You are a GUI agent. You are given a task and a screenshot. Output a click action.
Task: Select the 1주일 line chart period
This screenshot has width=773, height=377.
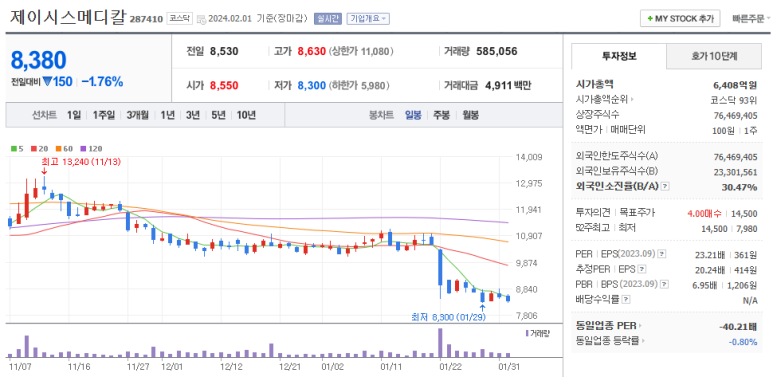pos(104,115)
